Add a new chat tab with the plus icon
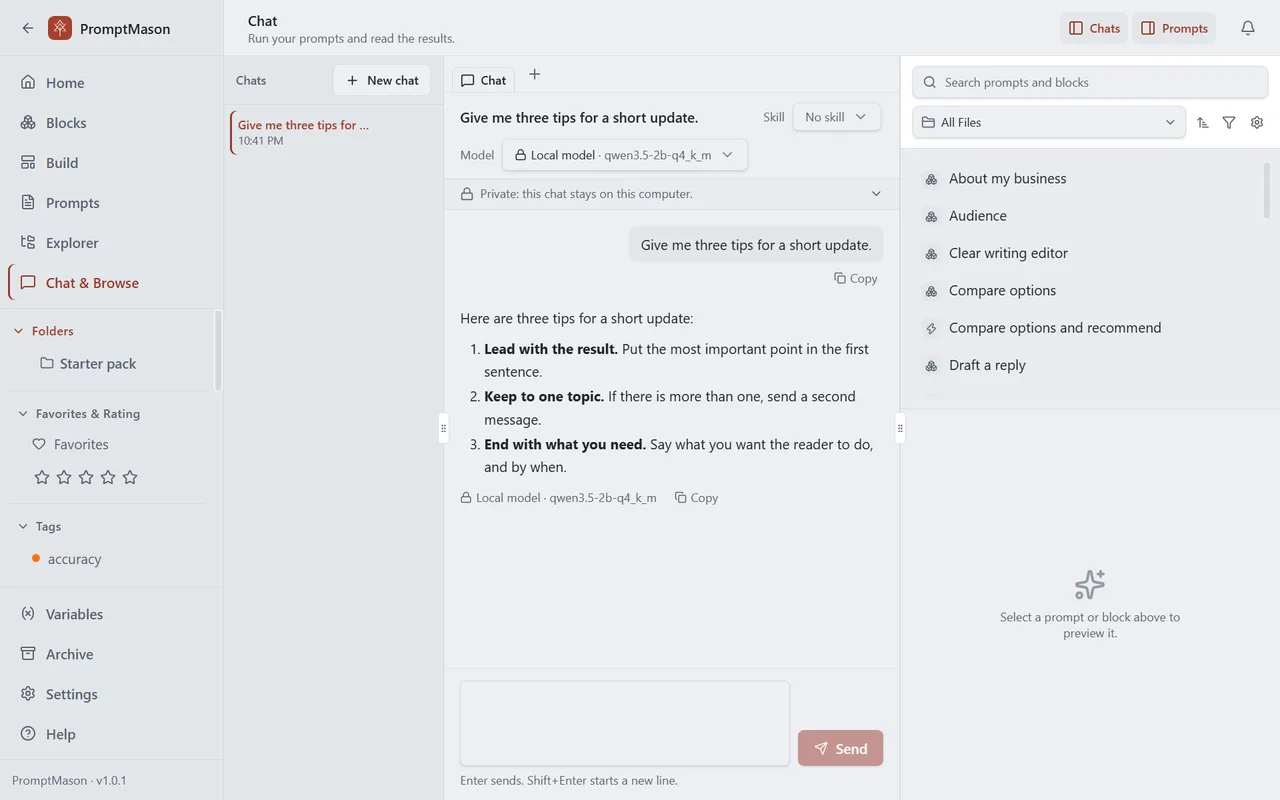Screen dimensions: 1280x800 pyautogui.click(x=534, y=74)
